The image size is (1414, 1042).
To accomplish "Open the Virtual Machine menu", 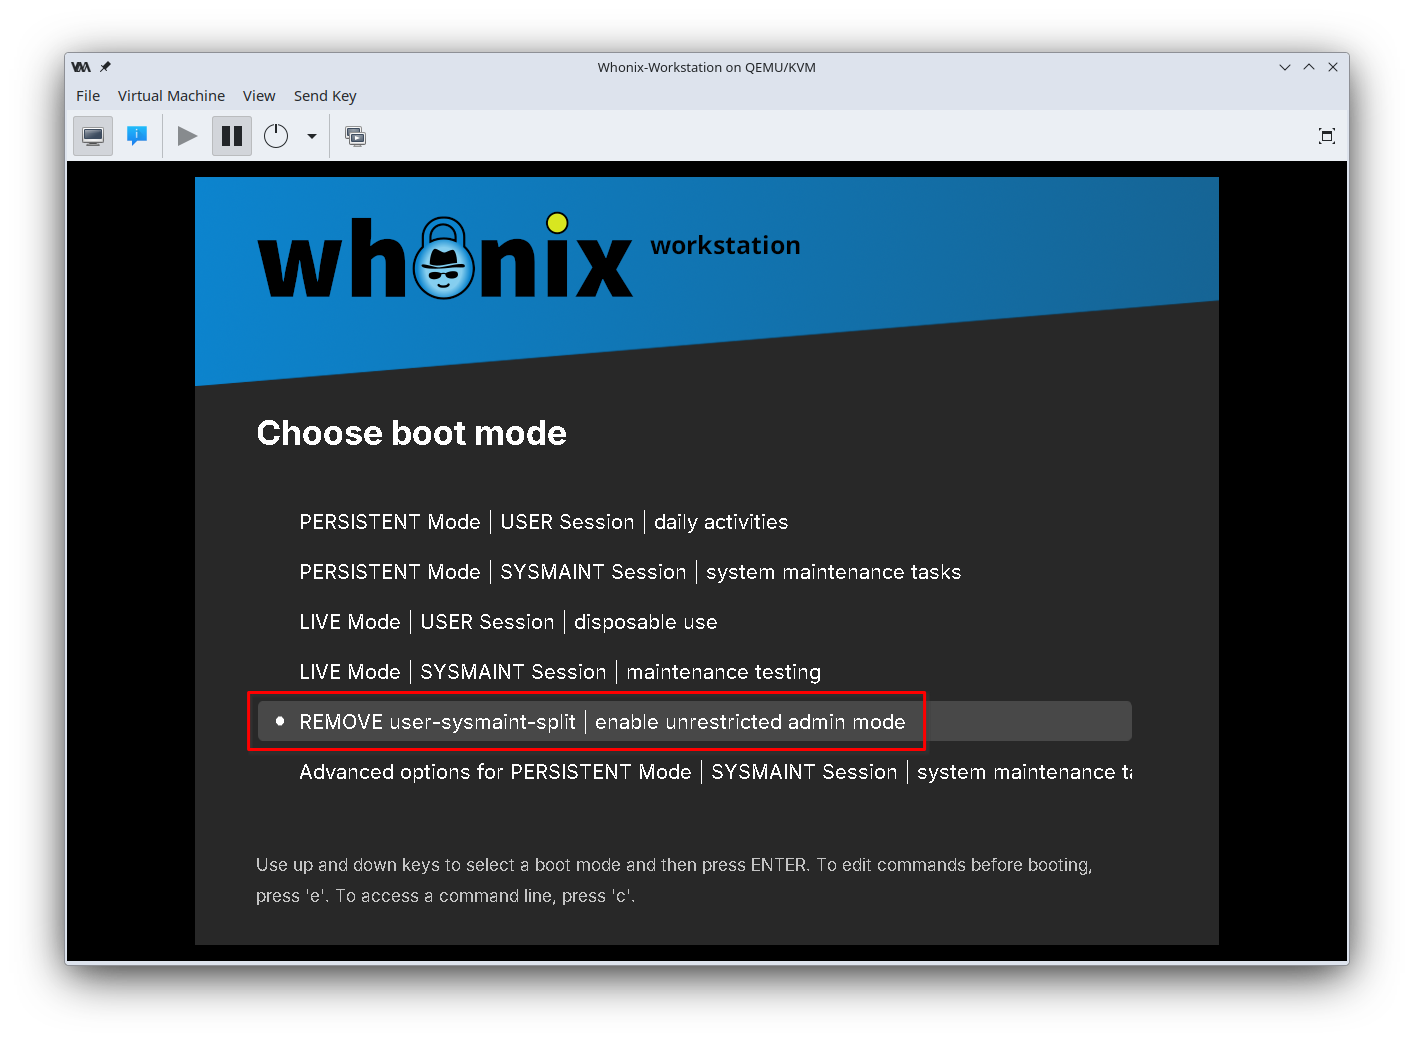I will click(171, 96).
